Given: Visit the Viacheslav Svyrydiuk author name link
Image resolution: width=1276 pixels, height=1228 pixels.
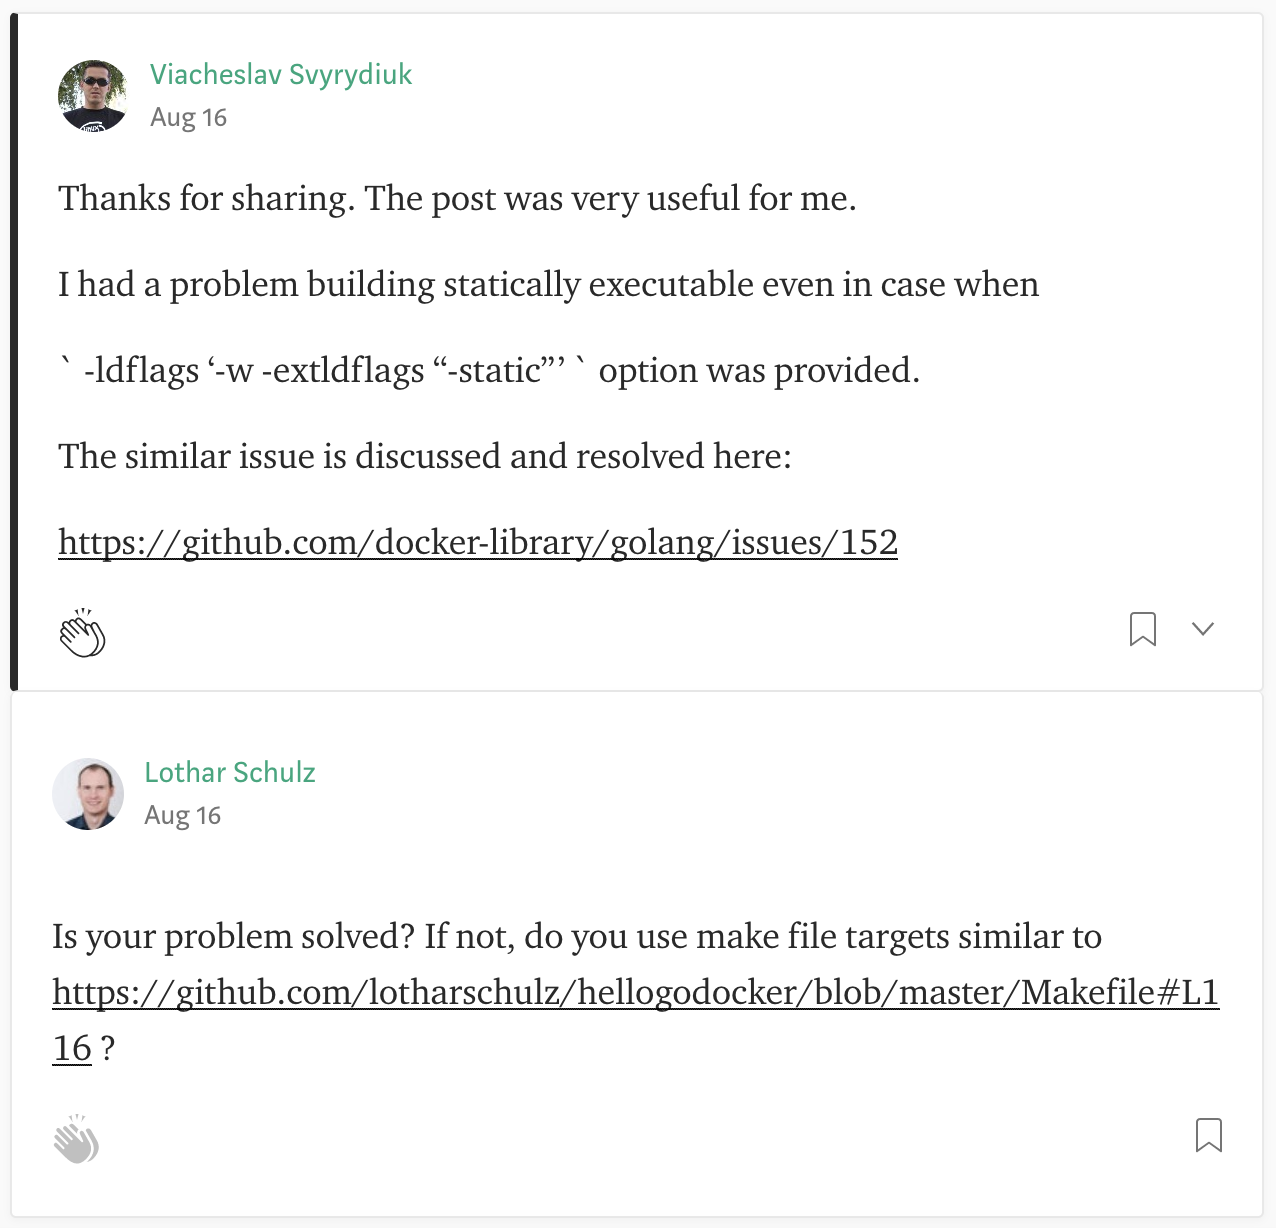Looking at the screenshot, I should coord(281,75).
